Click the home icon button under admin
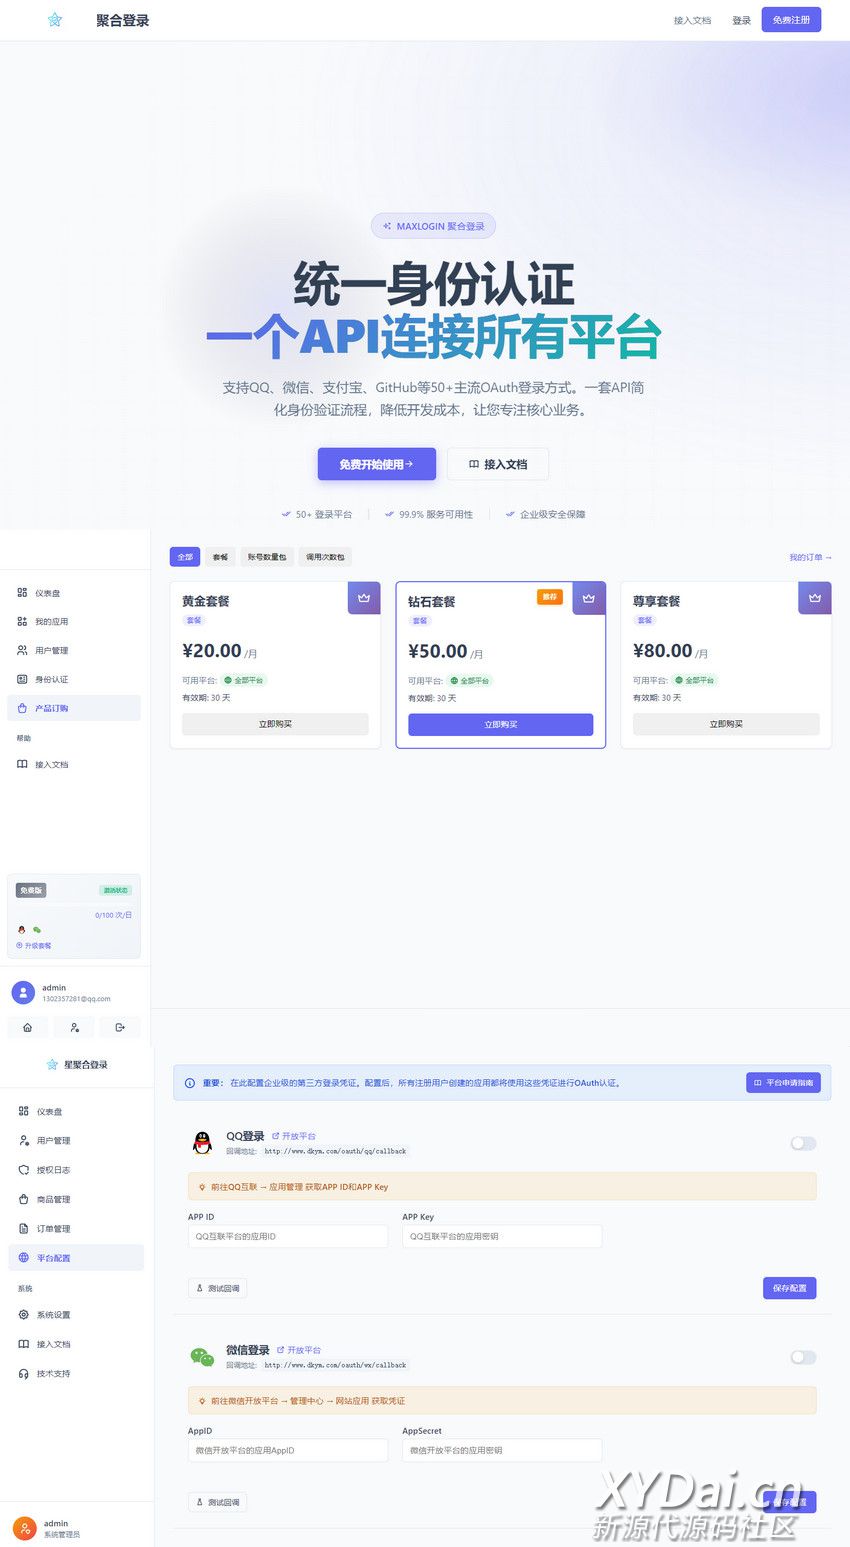The height and width of the screenshot is (1547, 850). pyautogui.click(x=27, y=1027)
